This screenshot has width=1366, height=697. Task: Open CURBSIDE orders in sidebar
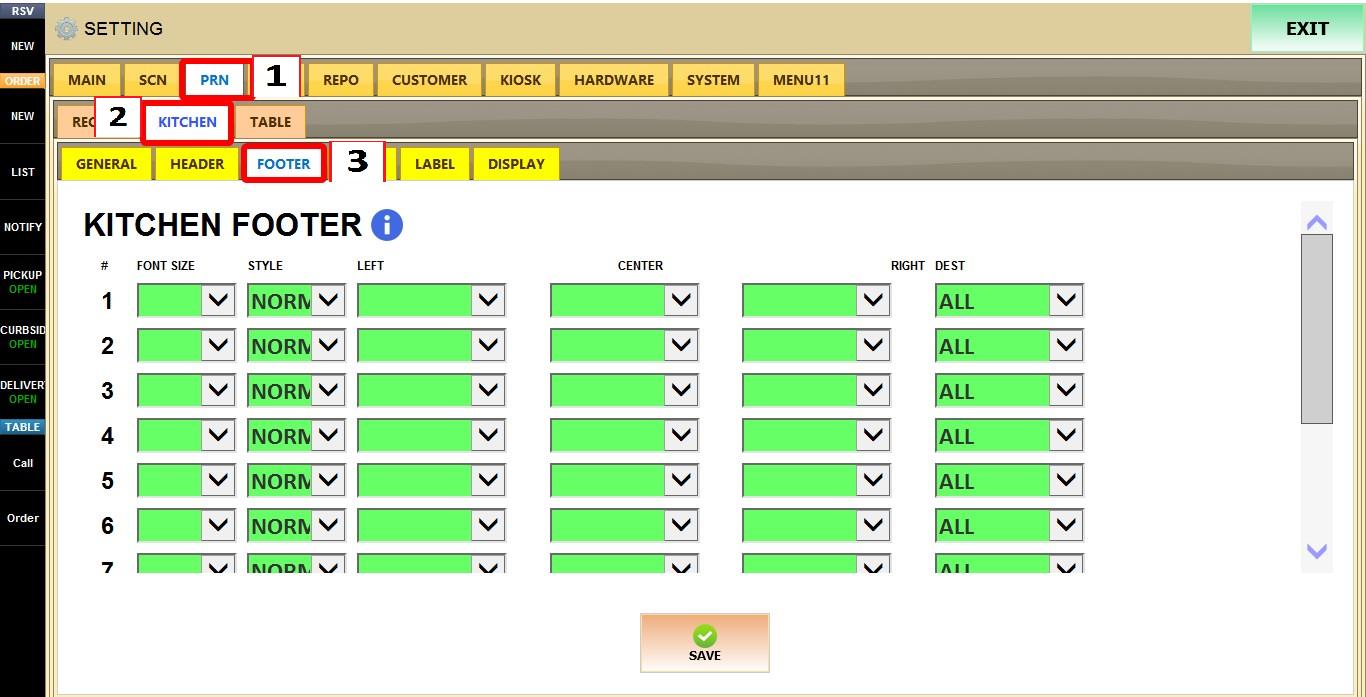(x=22, y=337)
